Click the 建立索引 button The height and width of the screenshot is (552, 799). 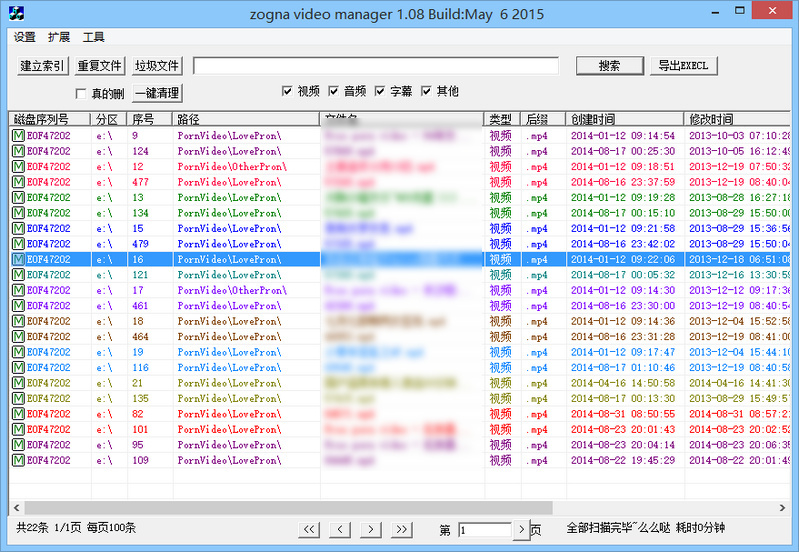click(42, 66)
